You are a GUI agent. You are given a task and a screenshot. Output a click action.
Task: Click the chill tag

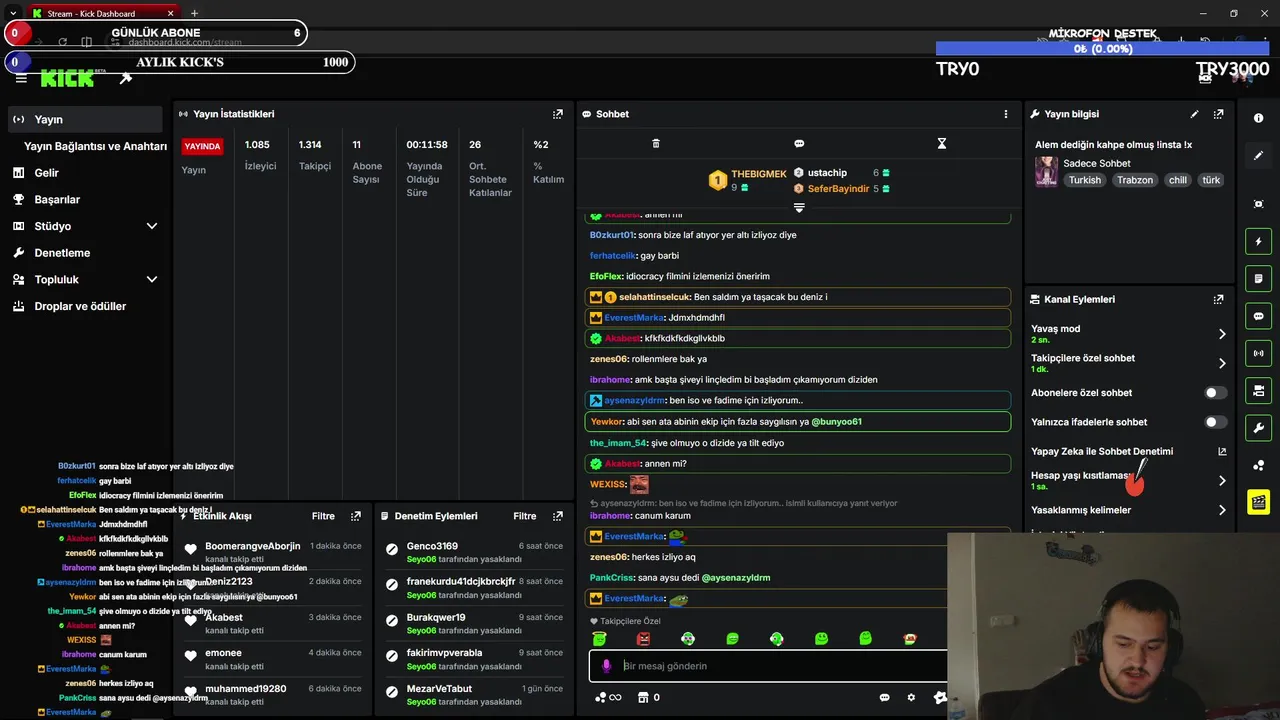(1178, 180)
